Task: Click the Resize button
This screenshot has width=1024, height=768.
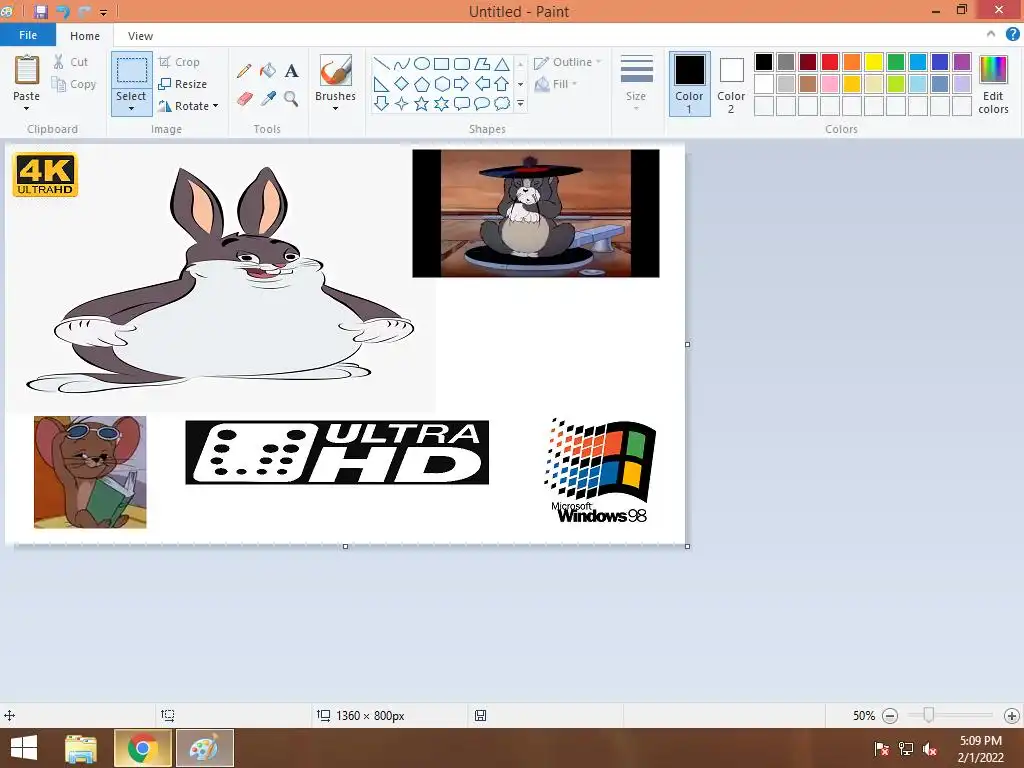Action: (x=183, y=84)
